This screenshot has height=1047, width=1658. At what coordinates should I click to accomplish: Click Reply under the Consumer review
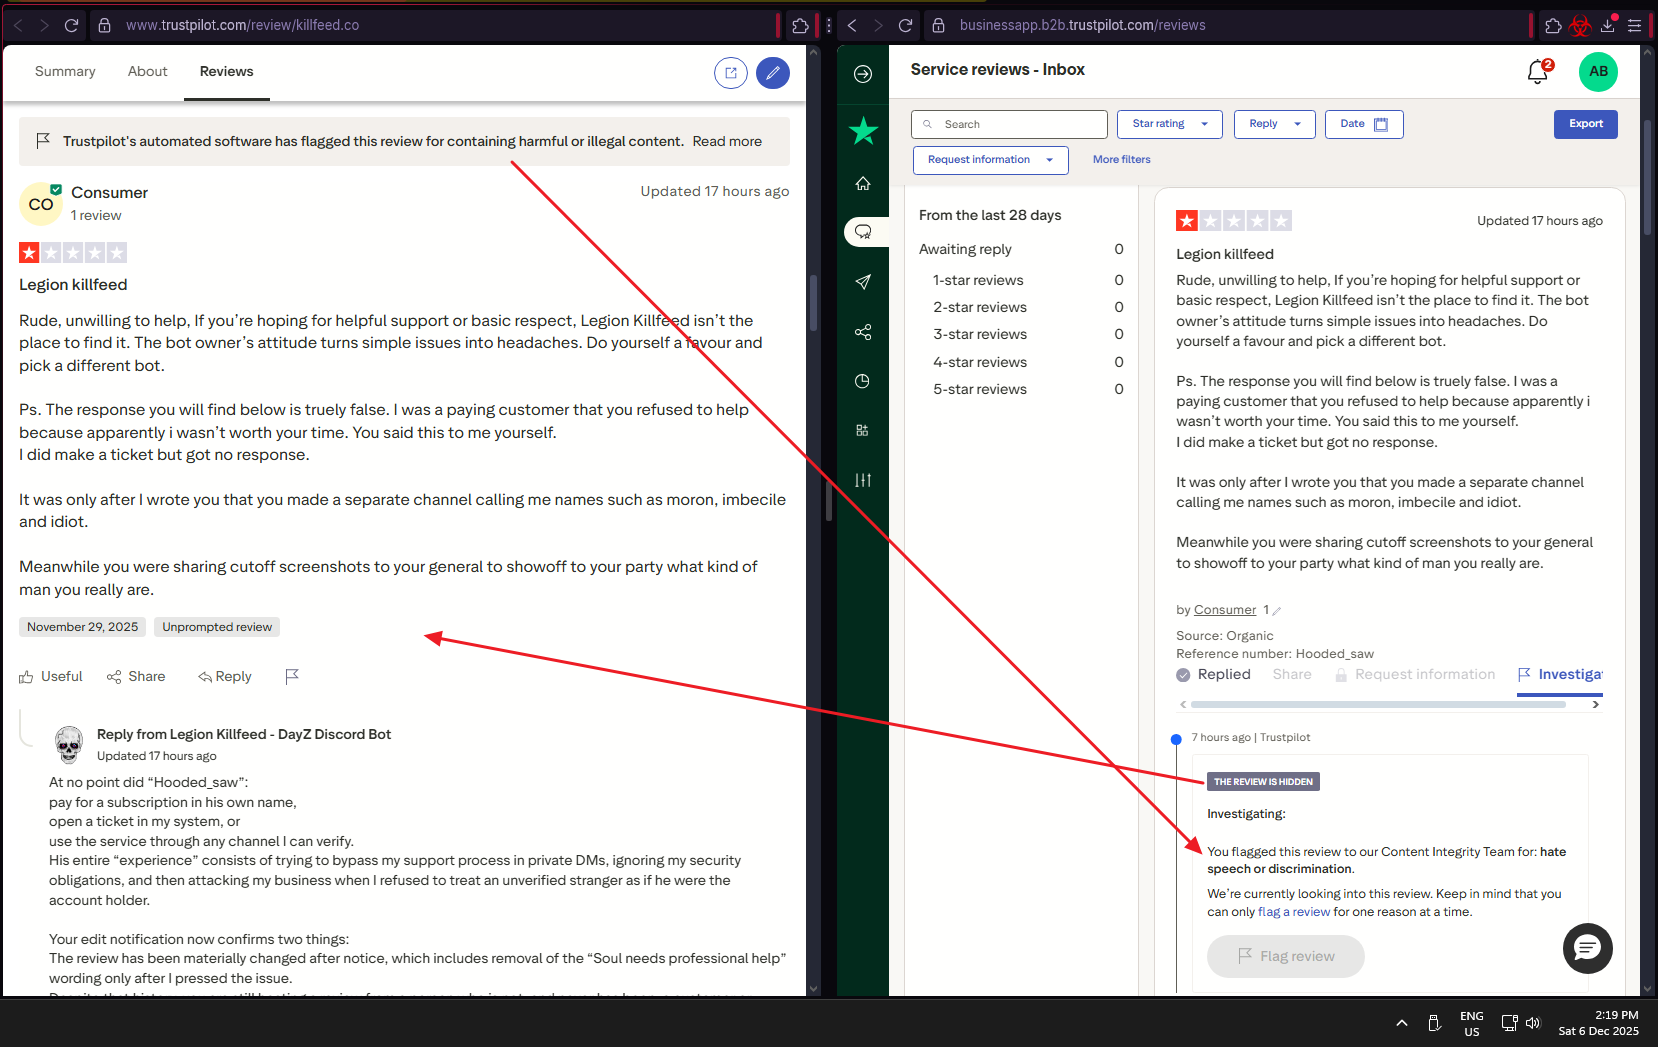point(225,677)
